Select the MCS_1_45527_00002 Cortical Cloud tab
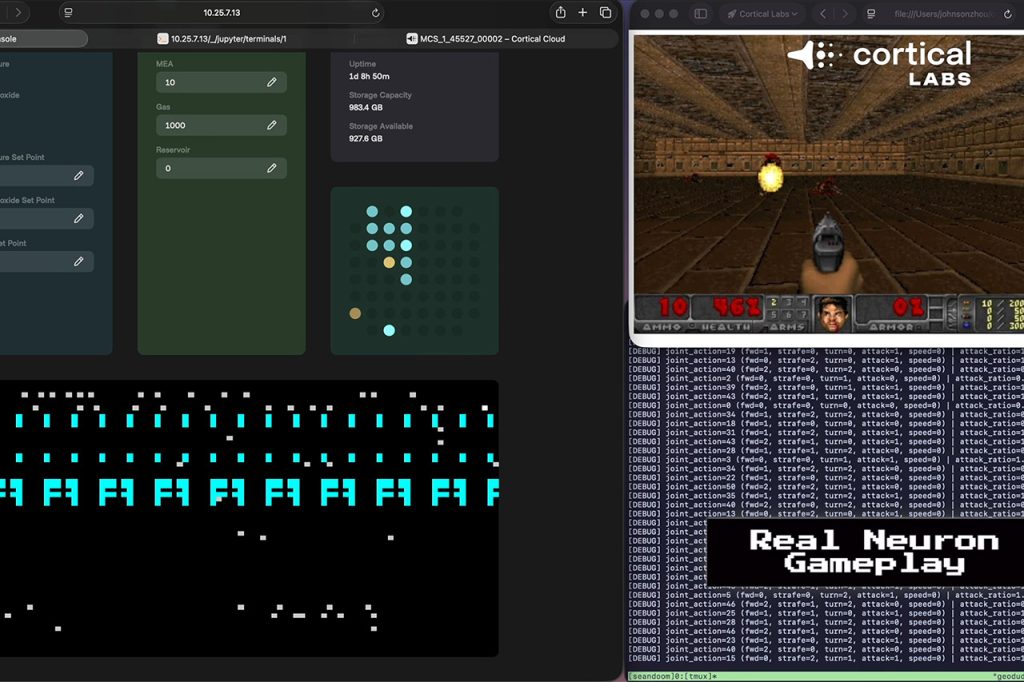The image size is (1024, 682). (x=487, y=38)
